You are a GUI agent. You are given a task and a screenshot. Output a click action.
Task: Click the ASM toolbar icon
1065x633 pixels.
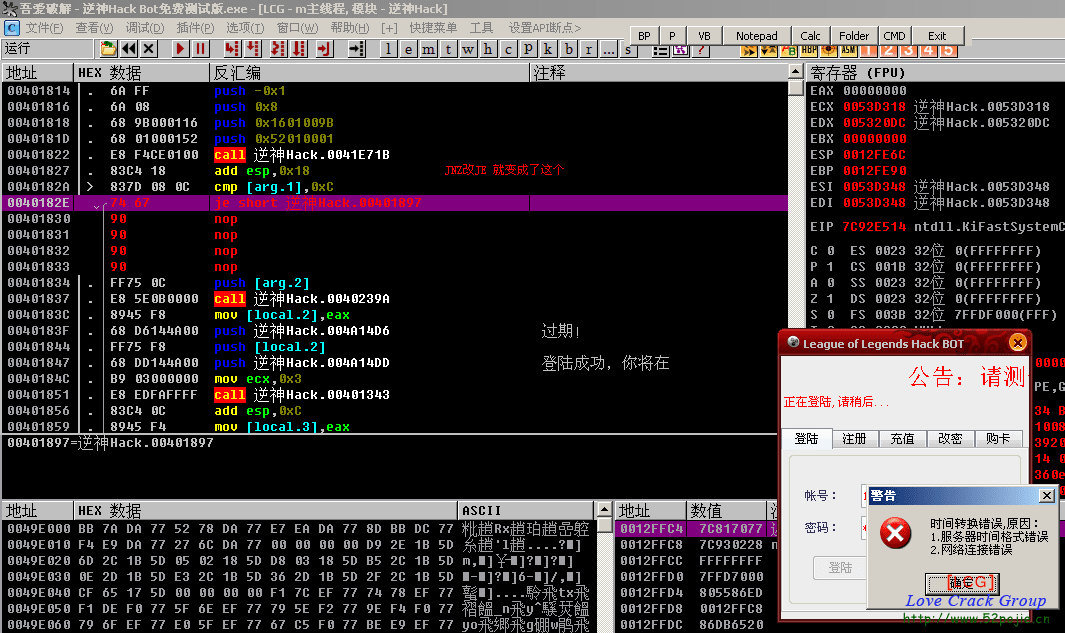pos(848,50)
